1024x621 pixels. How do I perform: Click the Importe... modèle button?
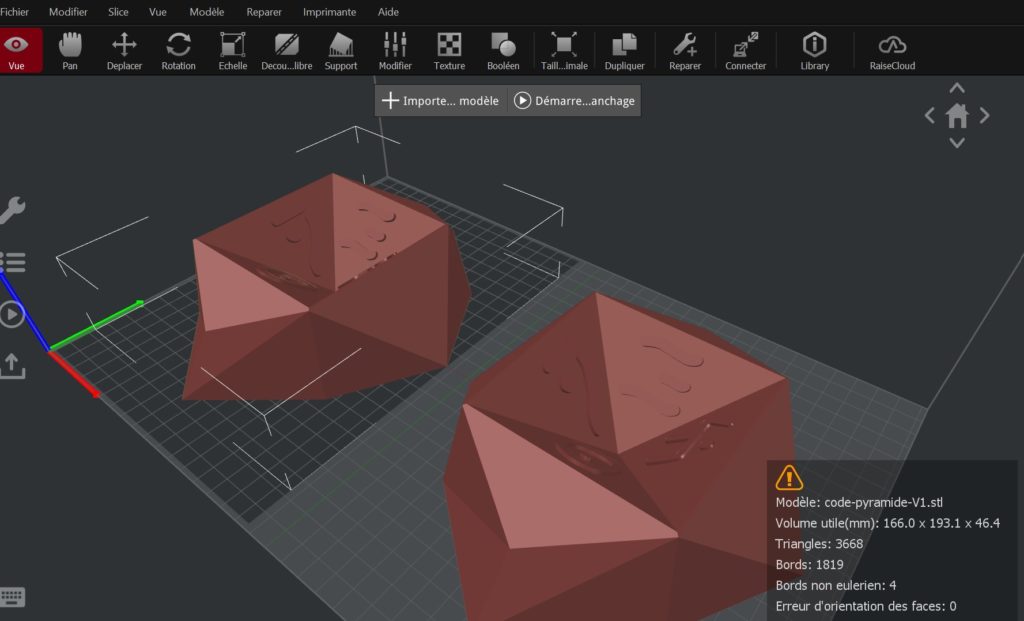441,101
